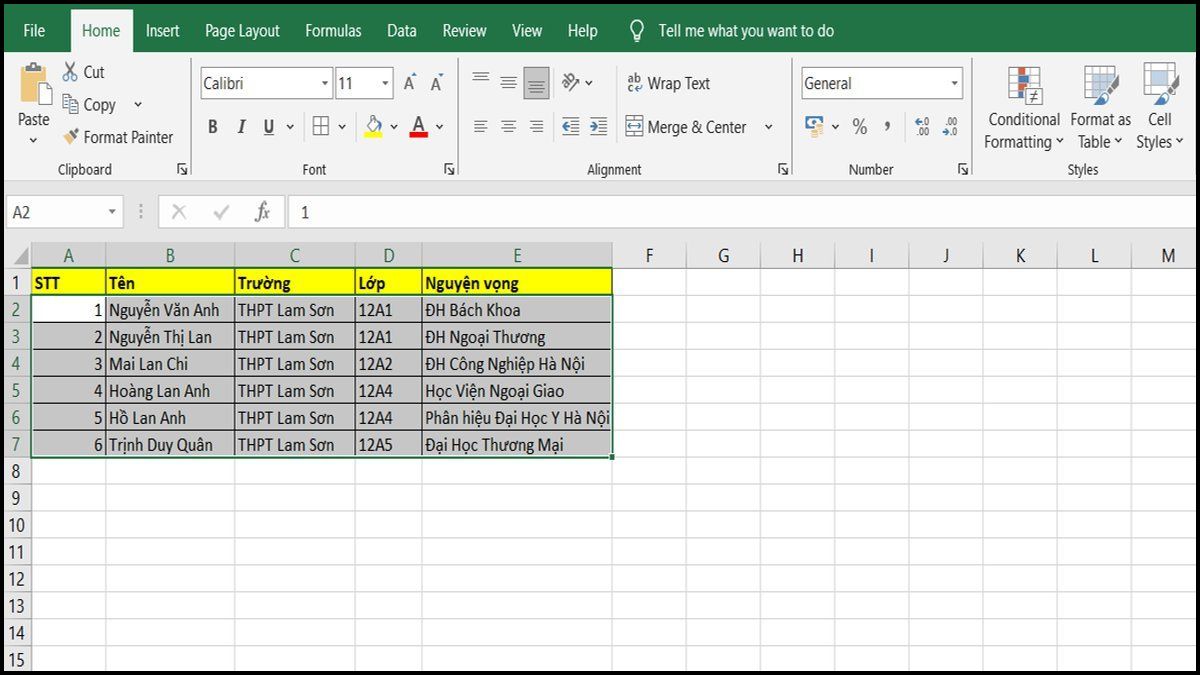Decrease font size with smaller A

(436, 84)
